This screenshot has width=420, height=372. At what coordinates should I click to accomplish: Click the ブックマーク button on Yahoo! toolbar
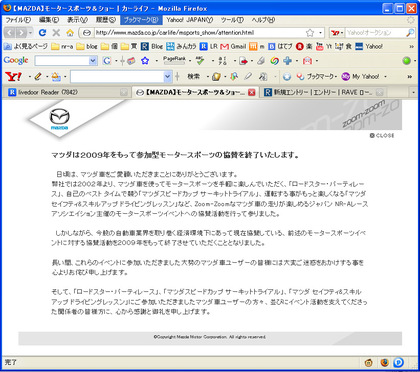[317, 77]
